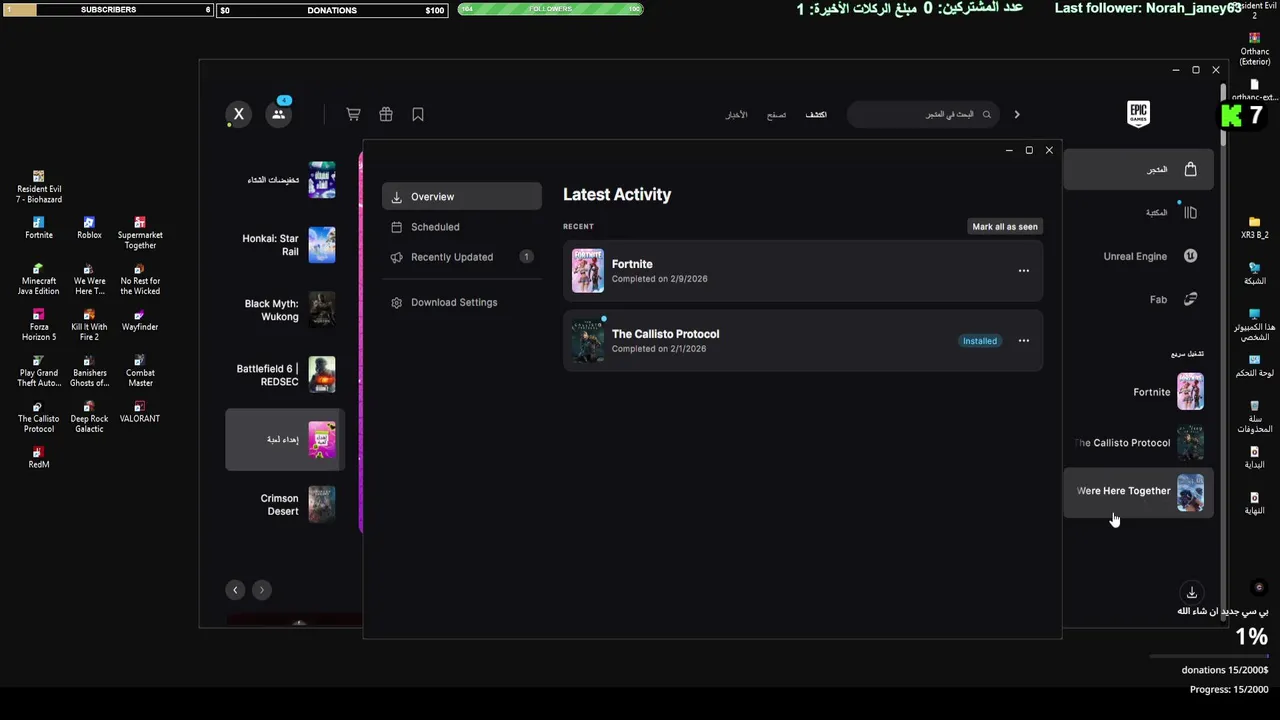Click the Epic Games logo

coord(1138,114)
